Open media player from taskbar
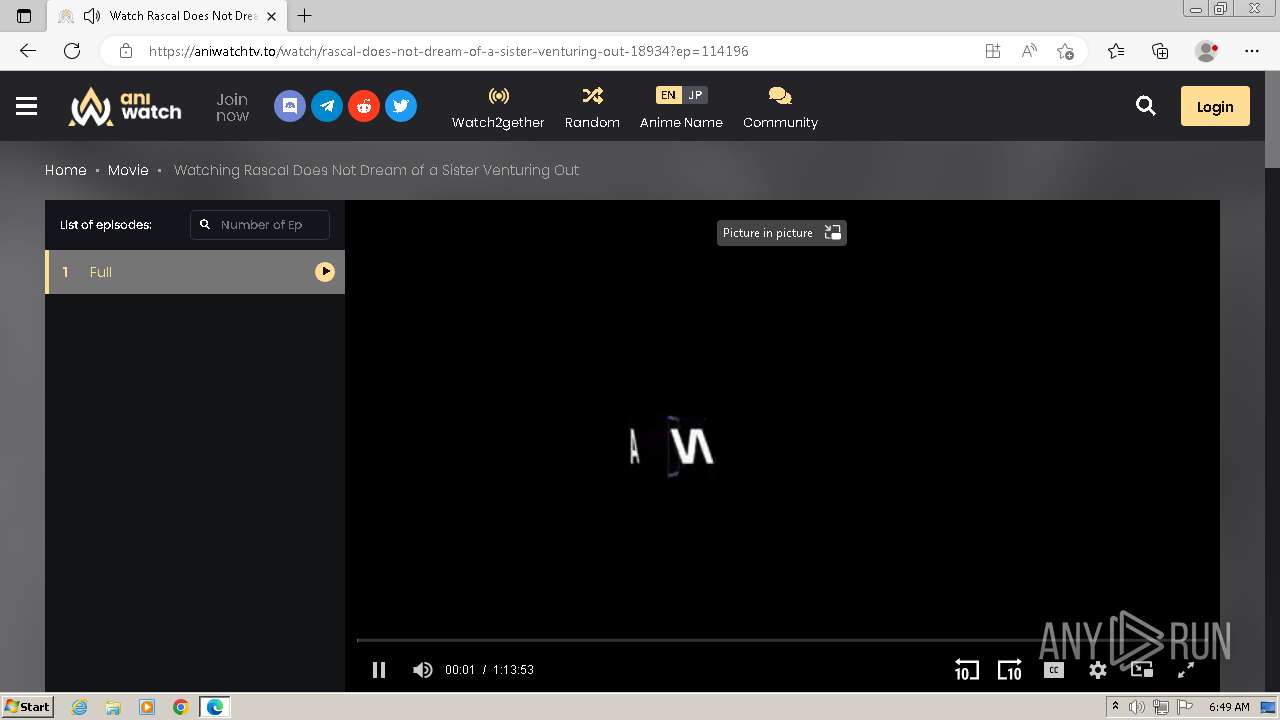The height and width of the screenshot is (720, 1280). (147, 707)
